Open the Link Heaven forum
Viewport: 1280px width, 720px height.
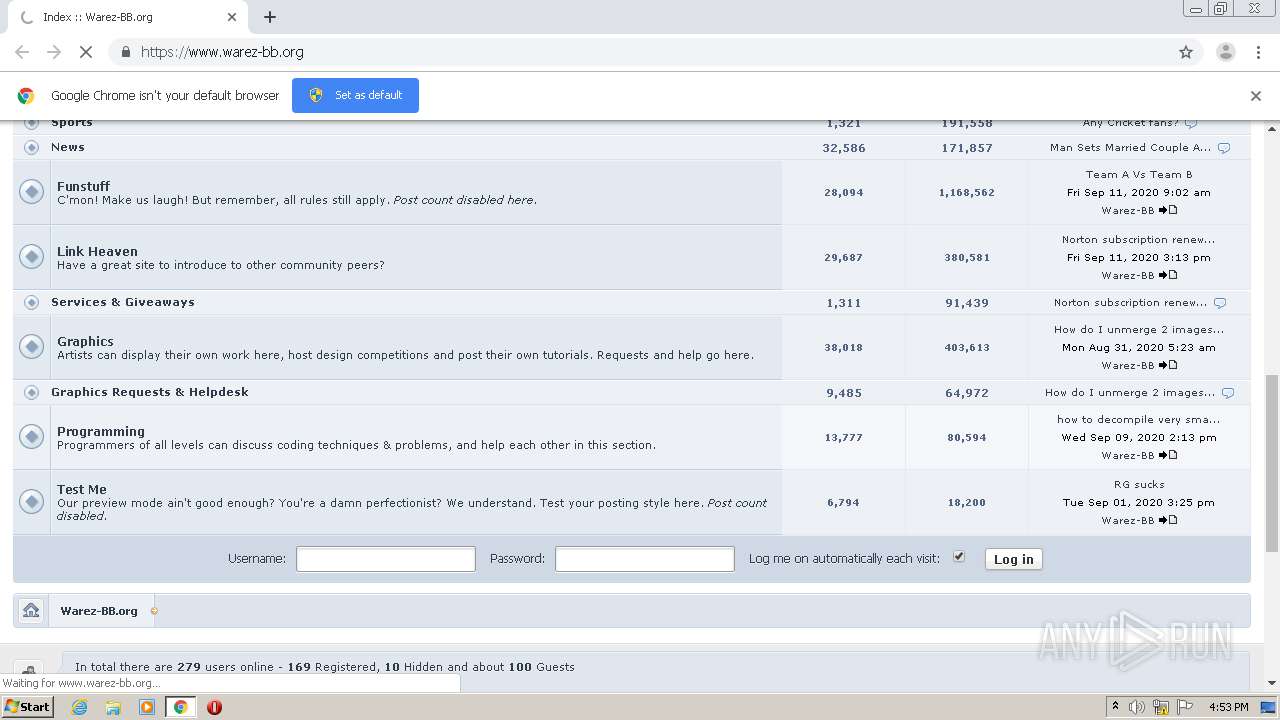(x=97, y=251)
